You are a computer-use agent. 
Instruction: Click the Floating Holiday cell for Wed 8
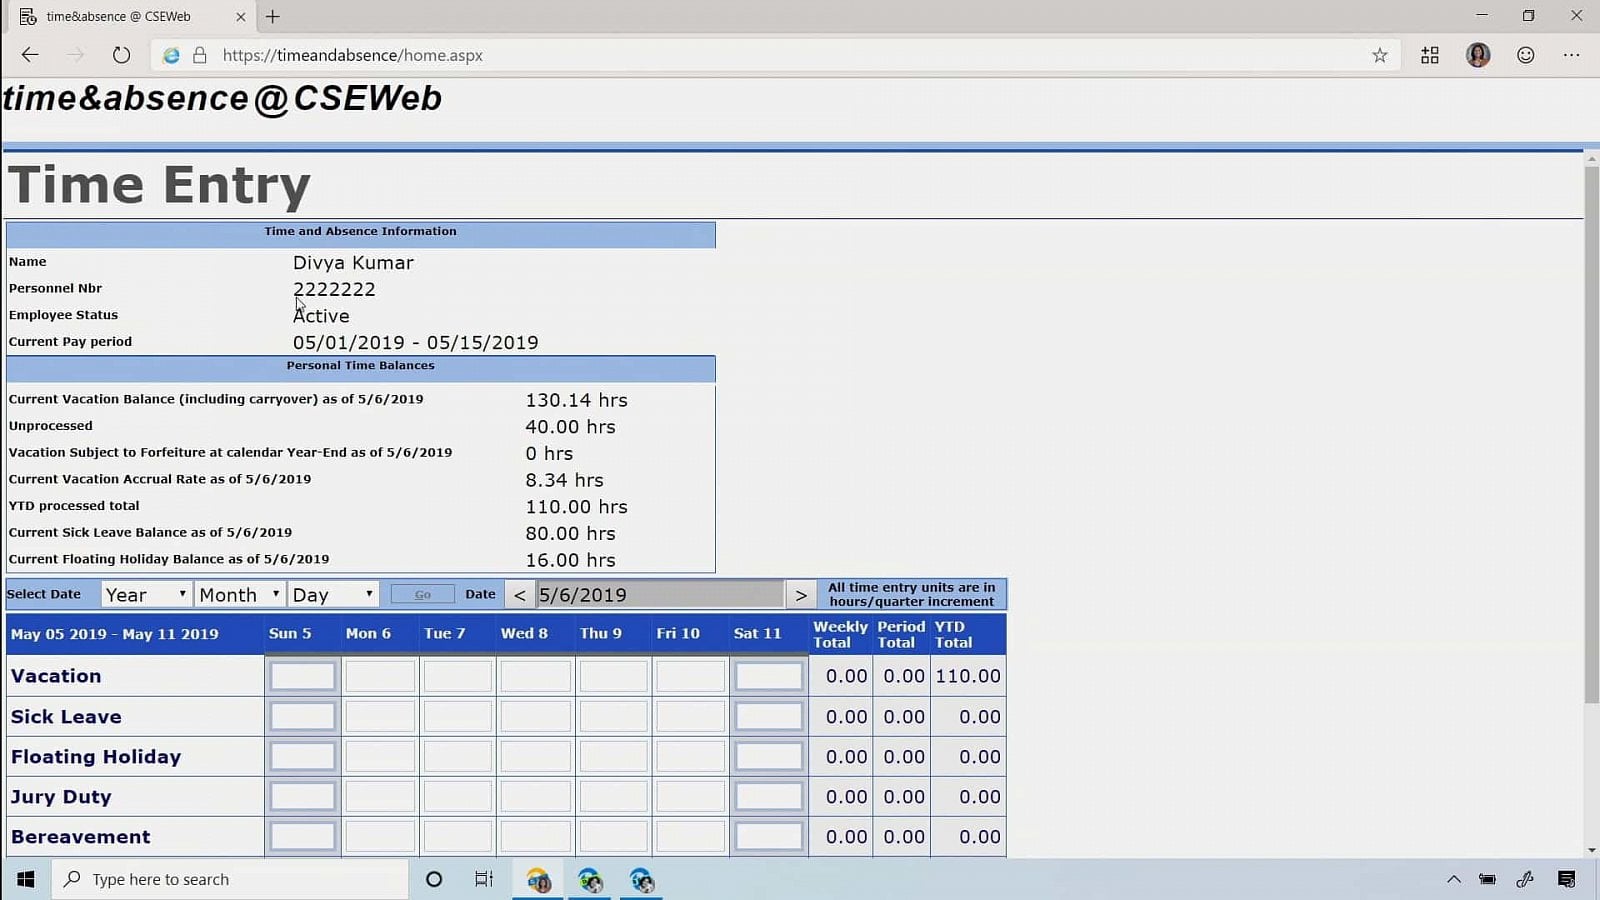pyautogui.click(x=536, y=756)
